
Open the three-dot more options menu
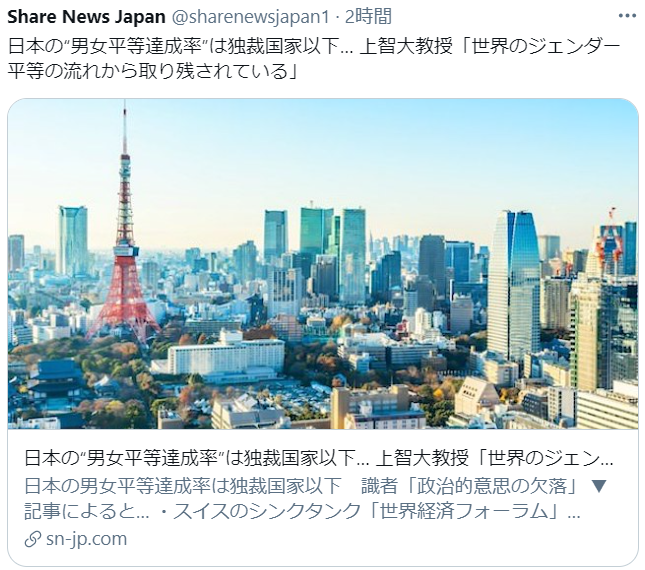click(x=627, y=16)
